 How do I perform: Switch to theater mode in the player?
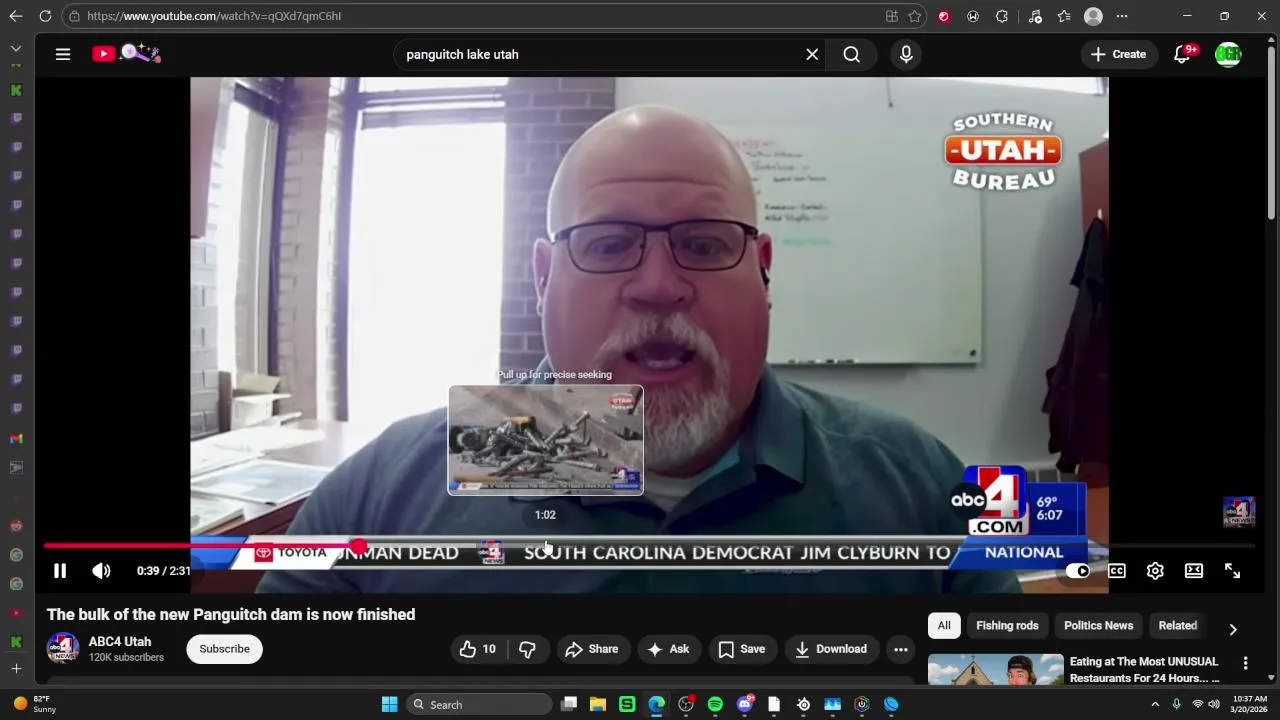coord(1194,571)
